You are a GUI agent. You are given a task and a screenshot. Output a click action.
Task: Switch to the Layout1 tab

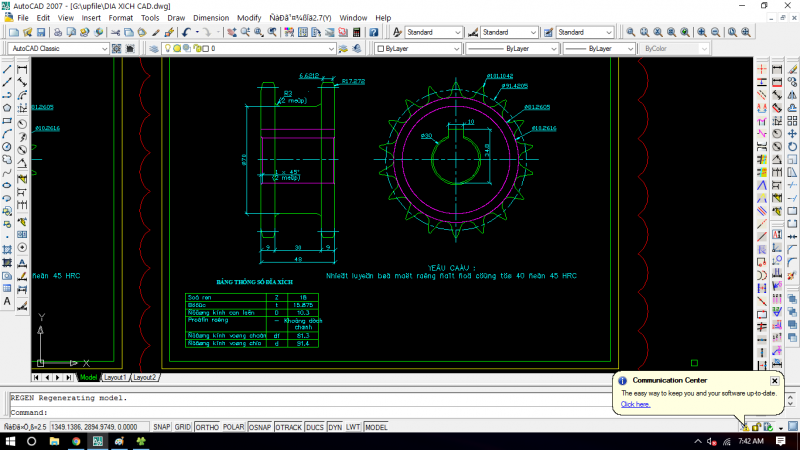(x=114, y=378)
